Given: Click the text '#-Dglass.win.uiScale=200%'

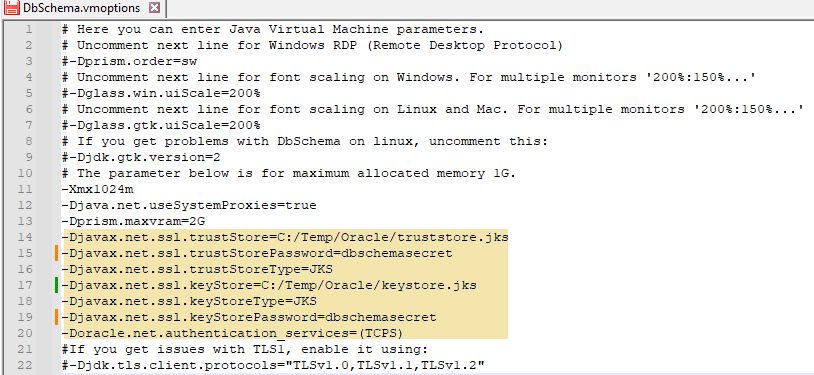Looking at the screenshot, I should (160, 93).
